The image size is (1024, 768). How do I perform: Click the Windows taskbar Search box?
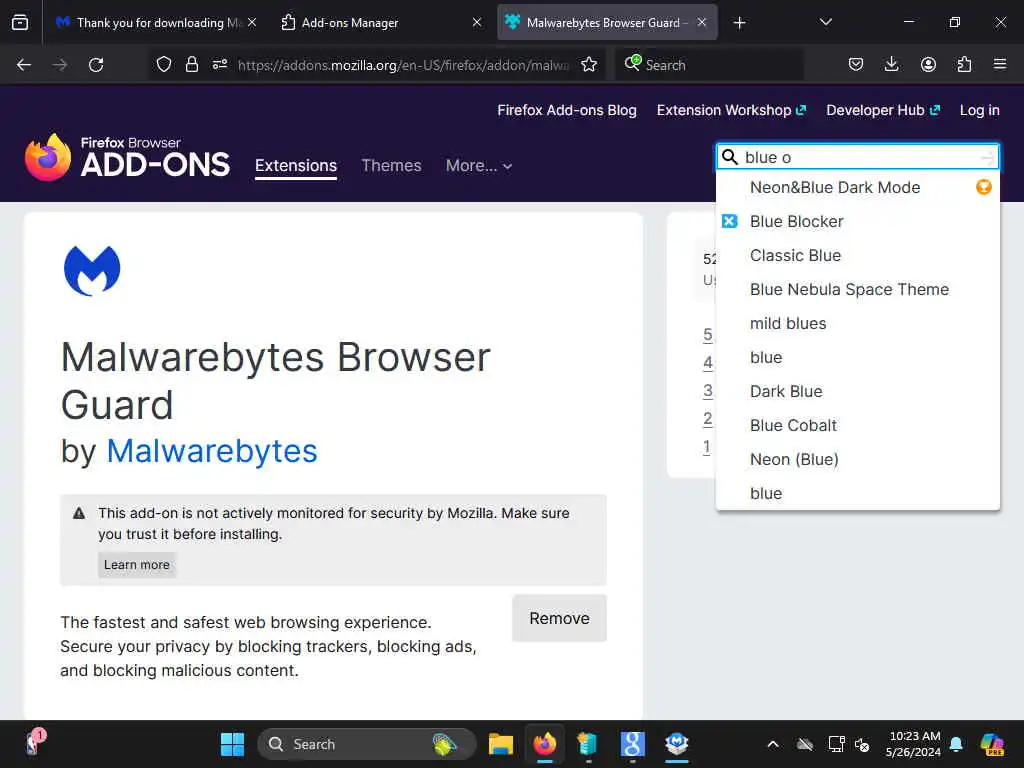[x=367, y=744]
